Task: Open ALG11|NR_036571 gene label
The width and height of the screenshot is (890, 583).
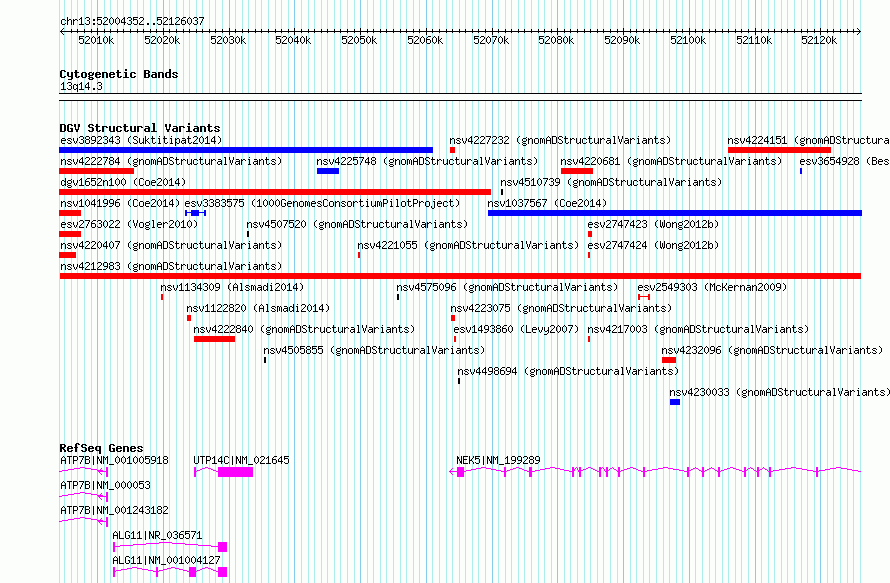Action: pos(157,535)
